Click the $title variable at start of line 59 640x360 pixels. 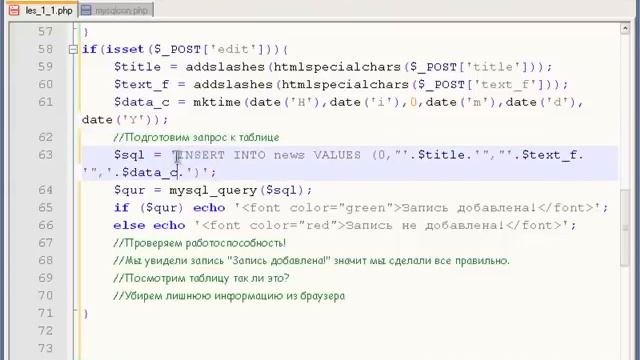tap(137, 67)
